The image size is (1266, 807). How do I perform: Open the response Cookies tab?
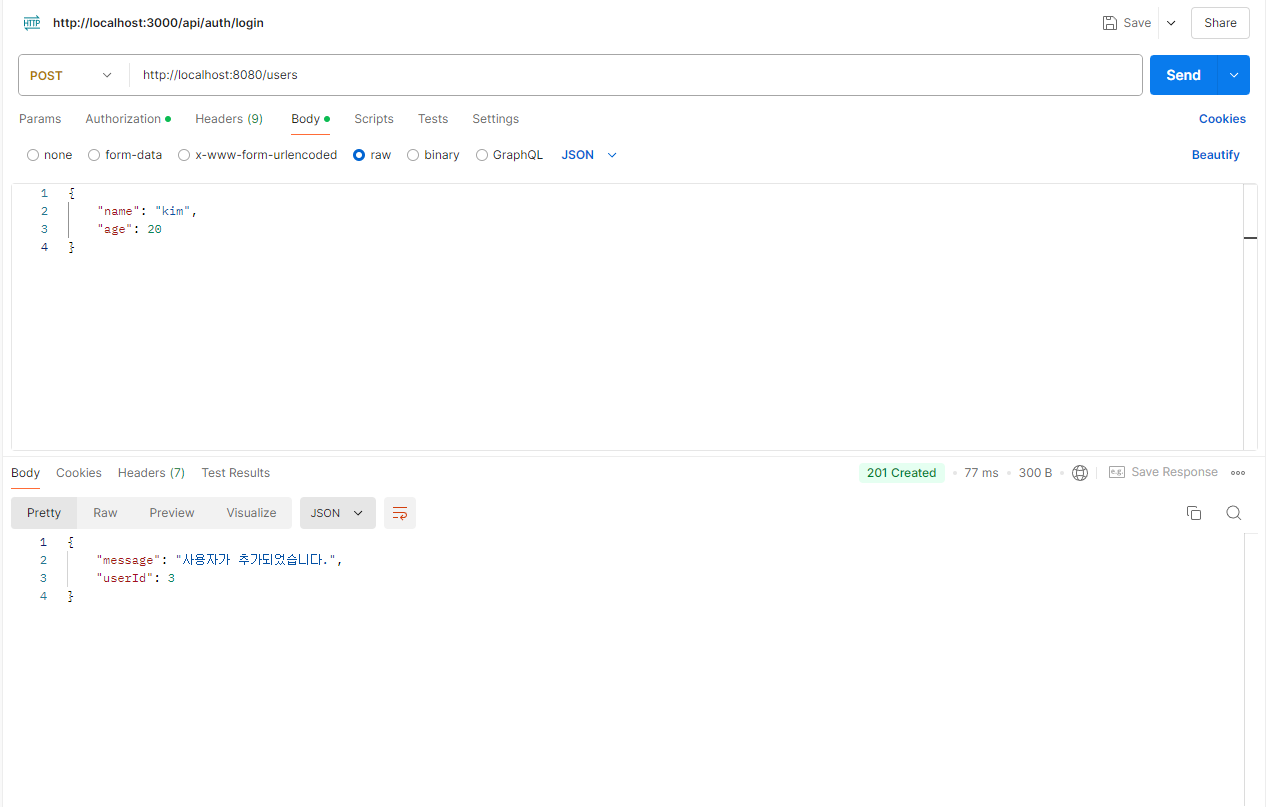79,473
